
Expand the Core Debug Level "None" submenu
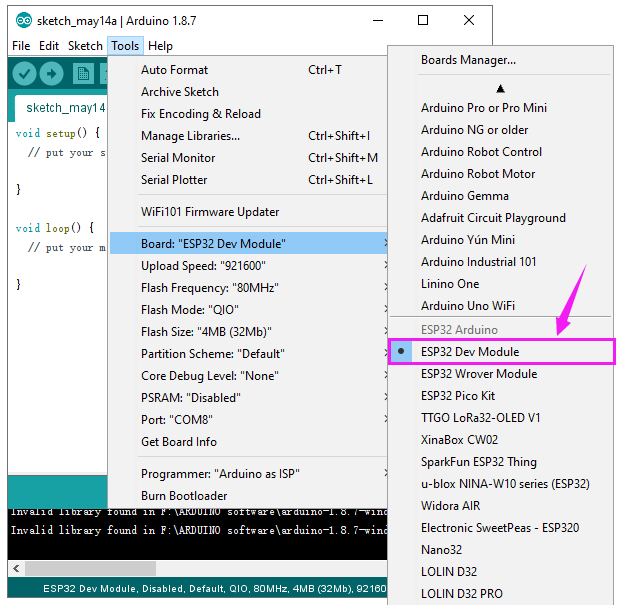pos(249,375)
